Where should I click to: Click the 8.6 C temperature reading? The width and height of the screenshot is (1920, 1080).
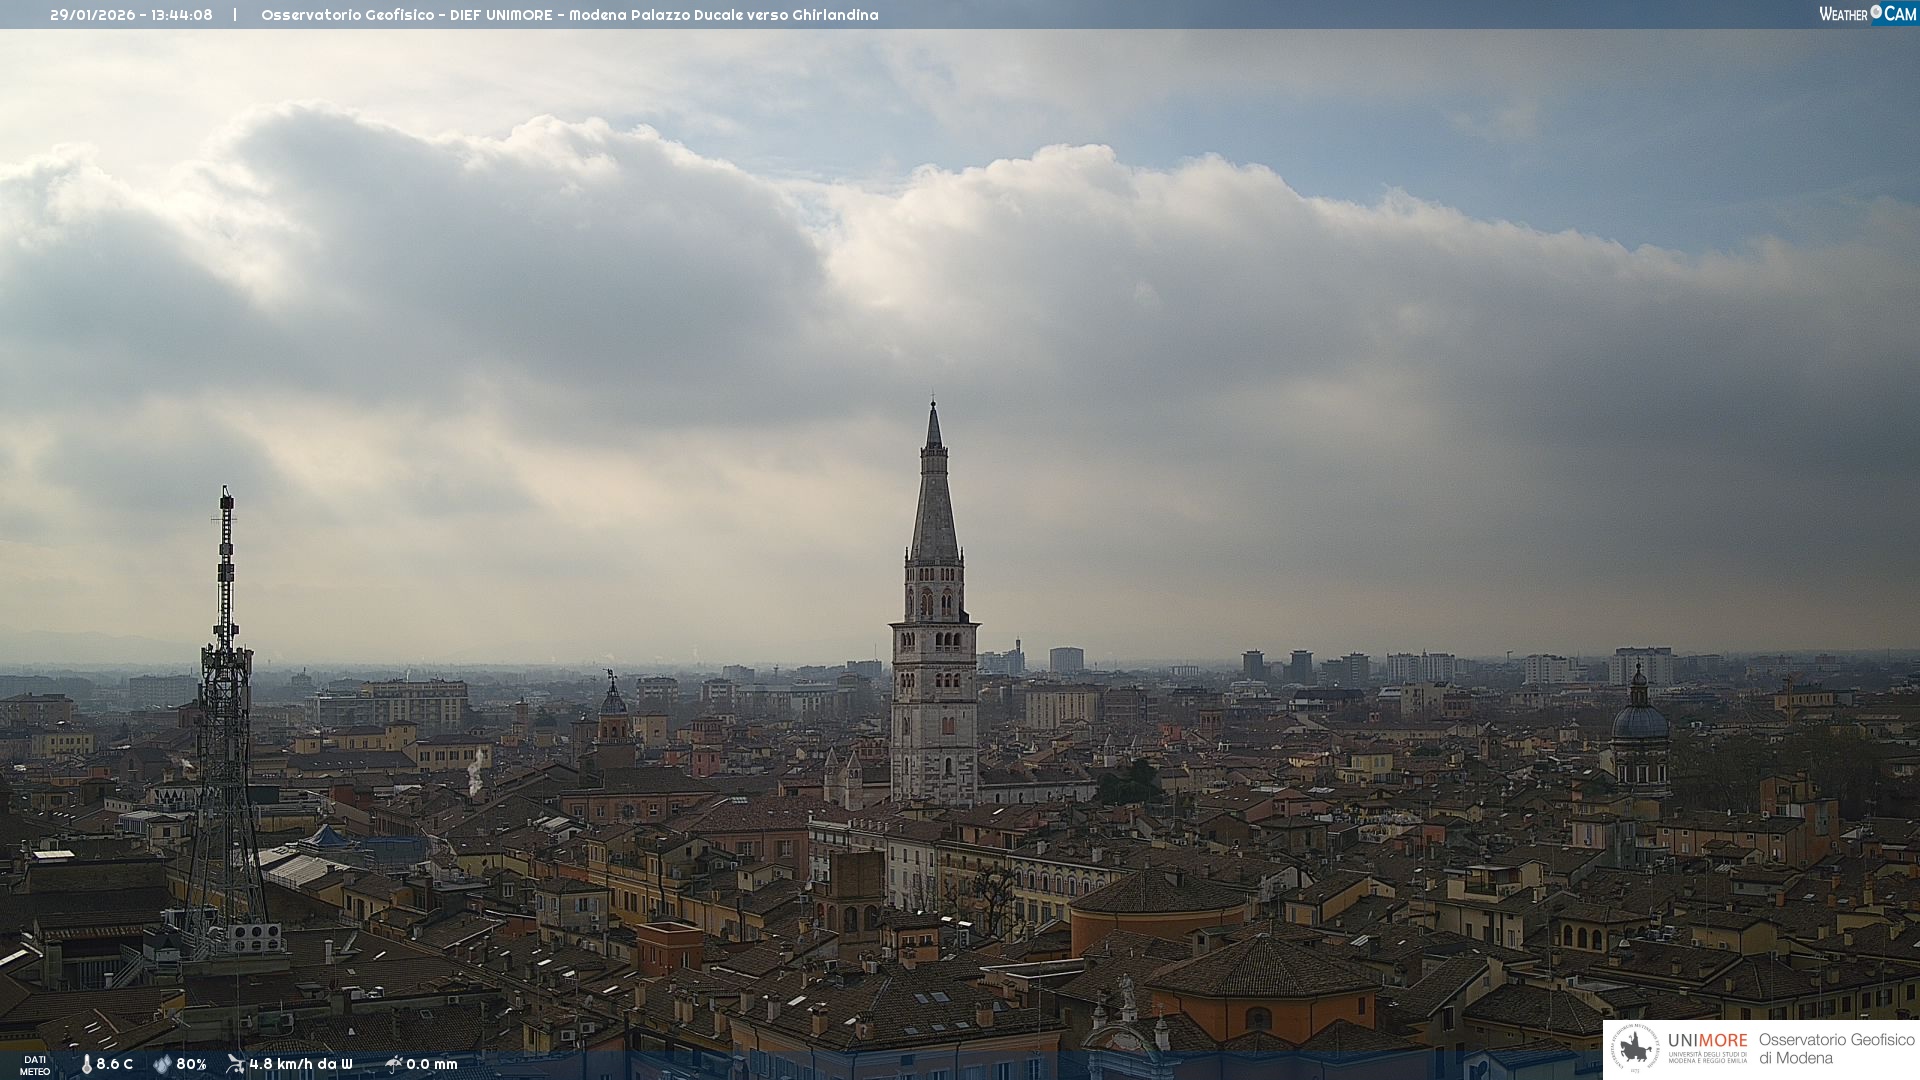pyautogui.click(x=115, y=1064)
